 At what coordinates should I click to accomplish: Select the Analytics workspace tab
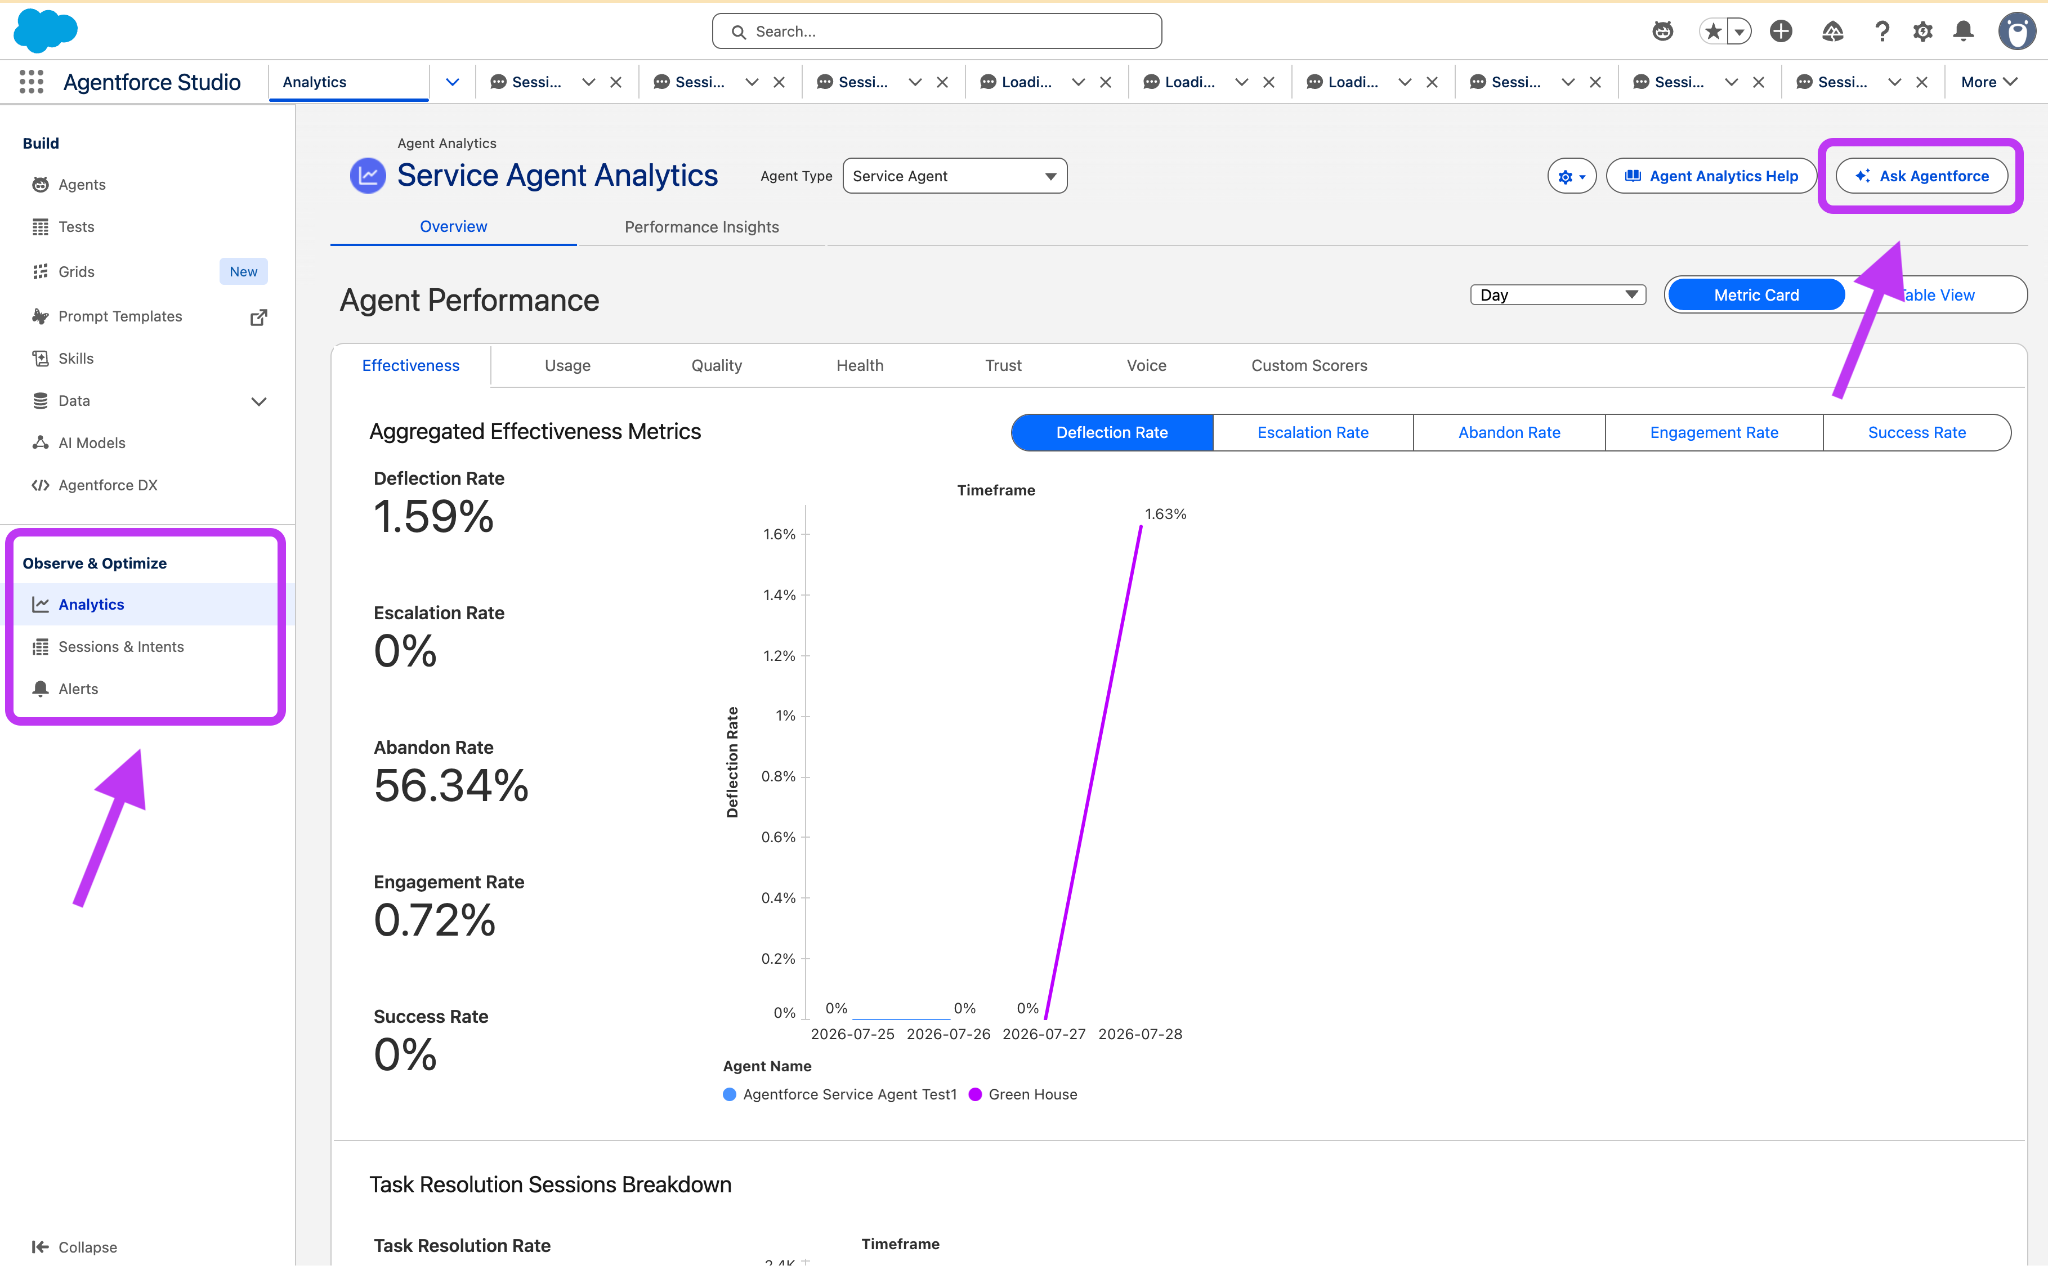tap(348, 82)
